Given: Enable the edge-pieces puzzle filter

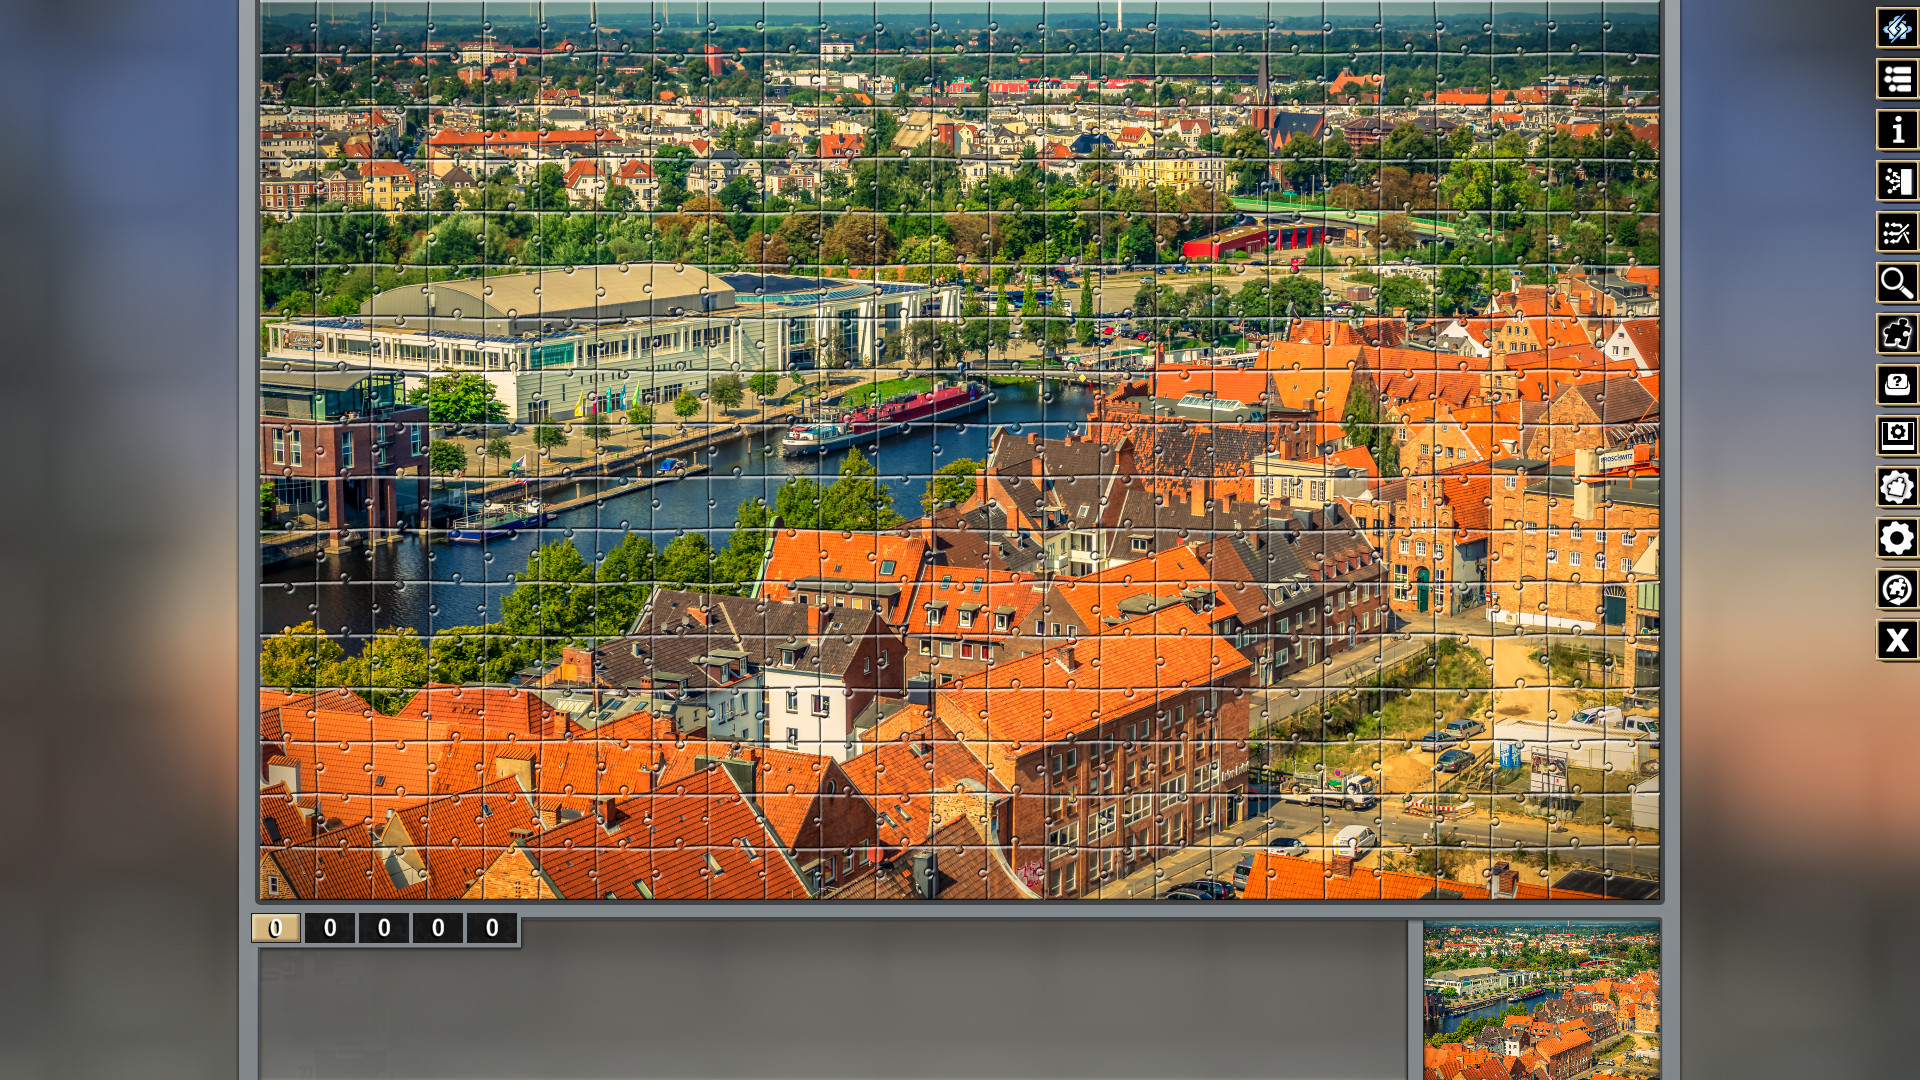Looking at the screenshot, I should (1897, 335).
